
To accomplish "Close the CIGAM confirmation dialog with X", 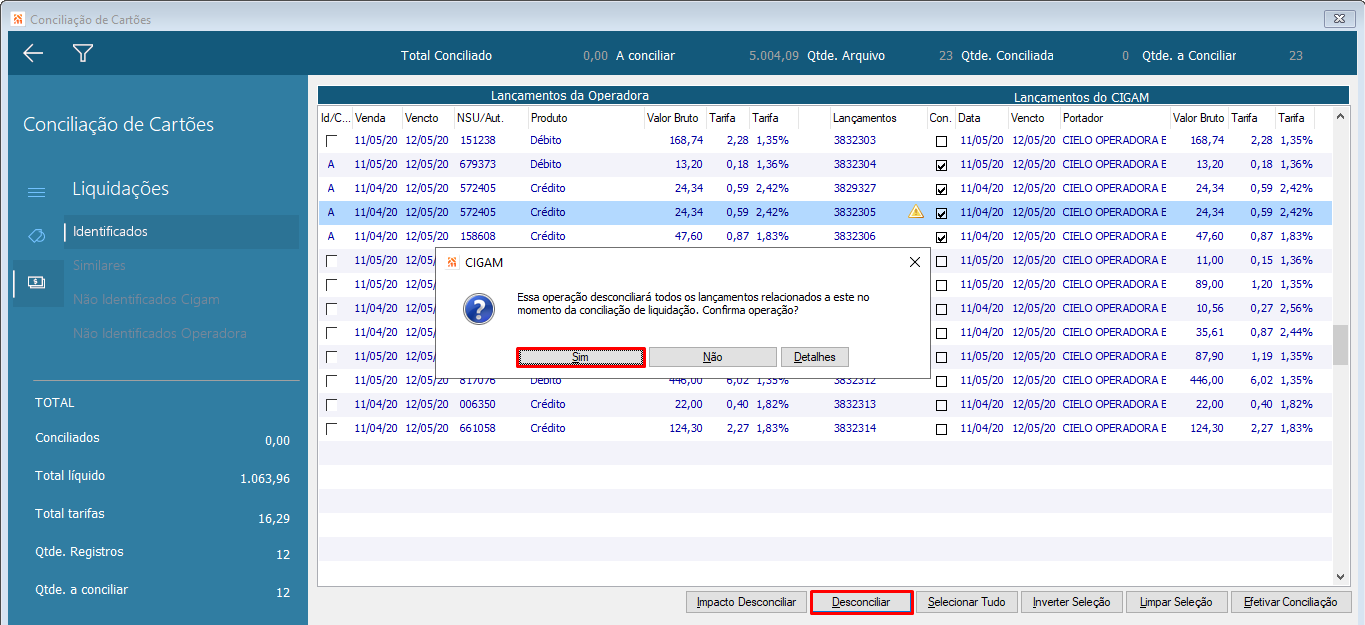I will pyautogui.click(x=914, y=262).
